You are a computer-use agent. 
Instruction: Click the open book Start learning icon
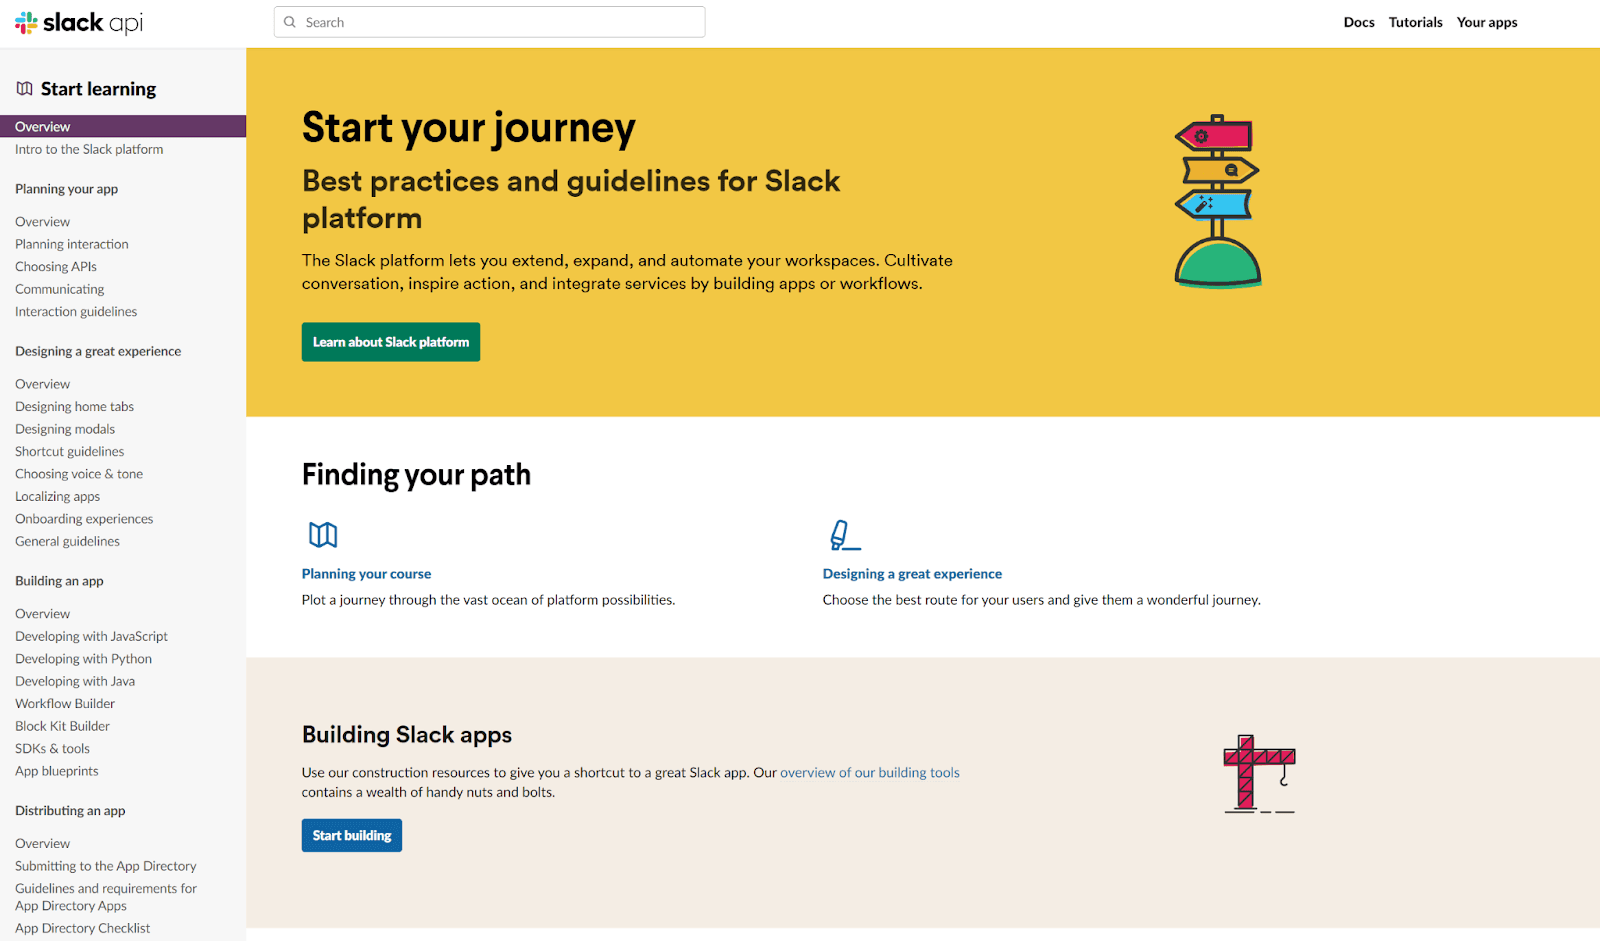tap(25, 89)
